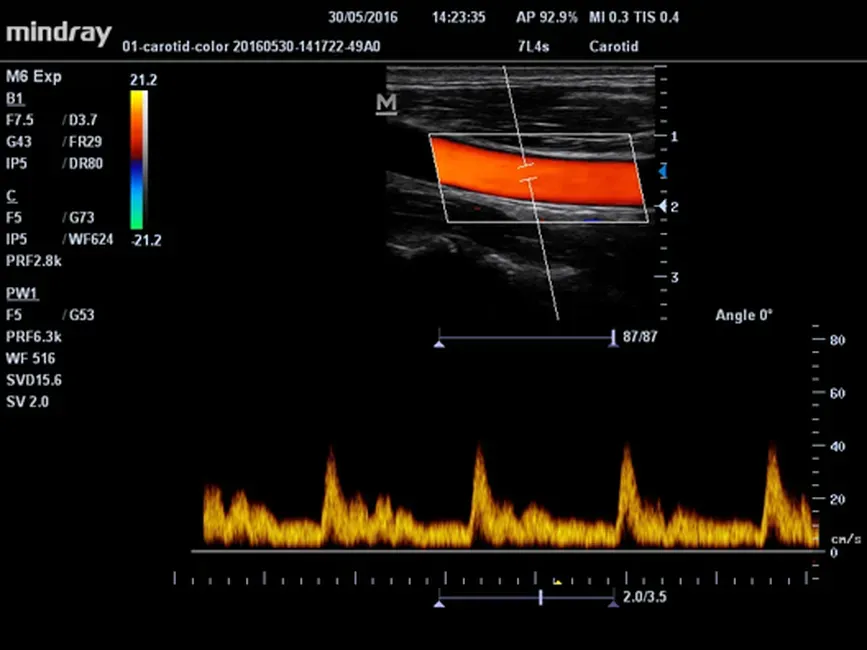Click the color velocity scale bar
Image resolution: width=867 pixels, height=650 pixels.
pyautogui.click(x=138, y=160)
